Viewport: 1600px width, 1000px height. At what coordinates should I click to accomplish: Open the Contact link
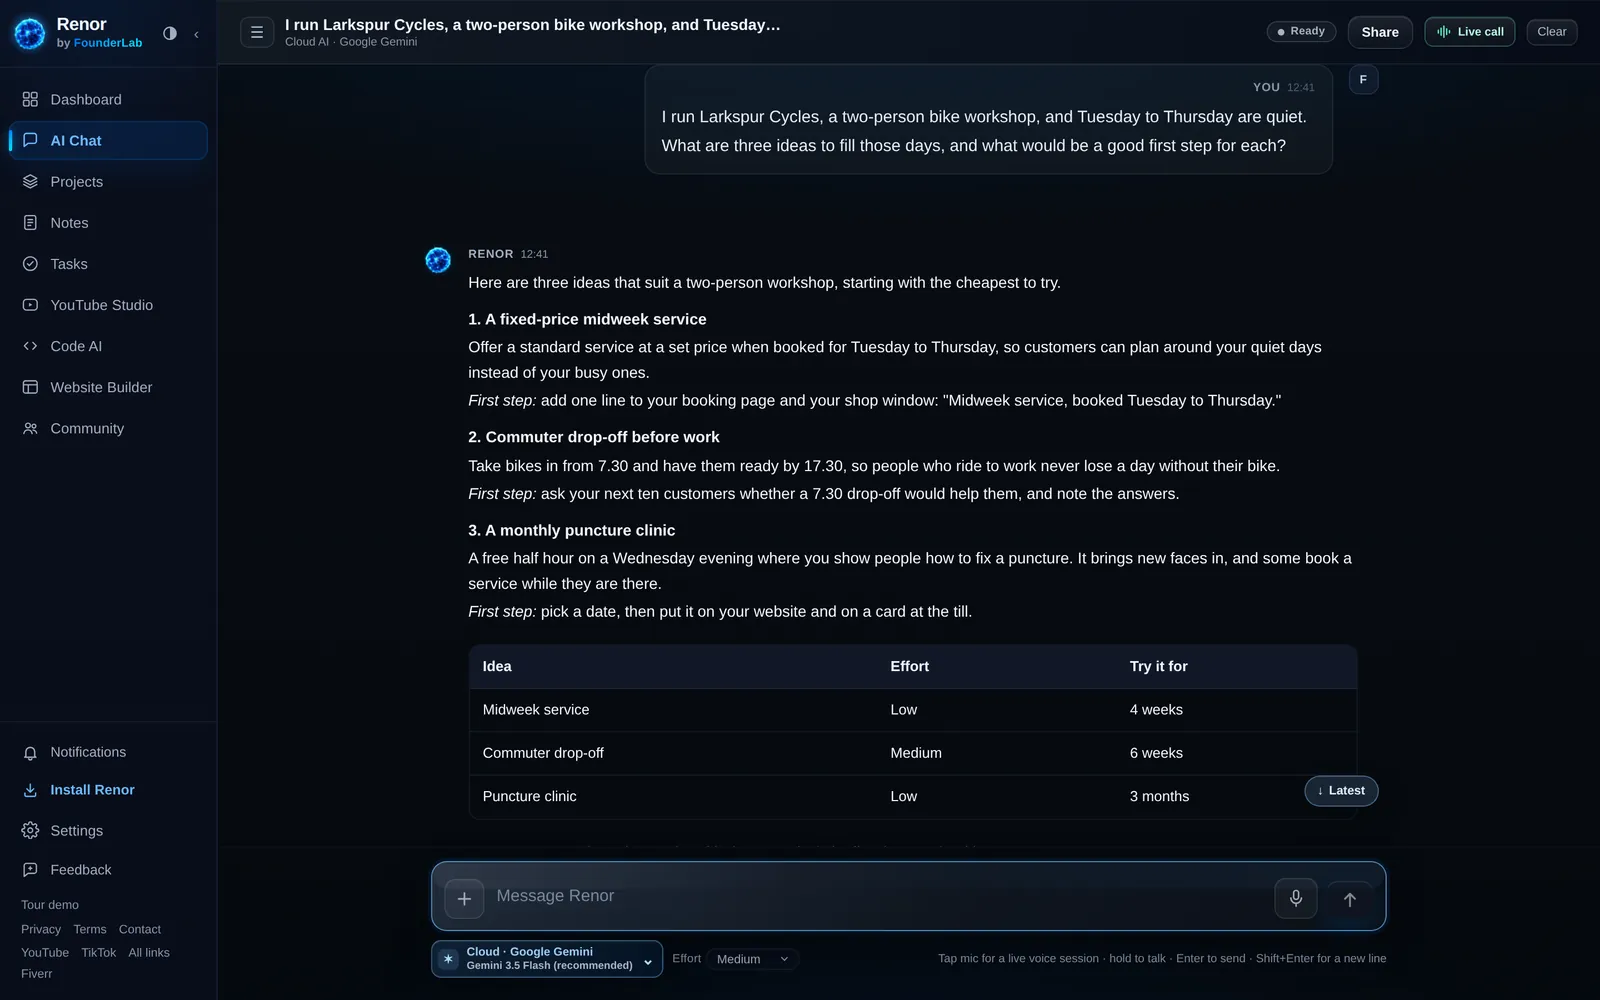(x=140, y=930)
